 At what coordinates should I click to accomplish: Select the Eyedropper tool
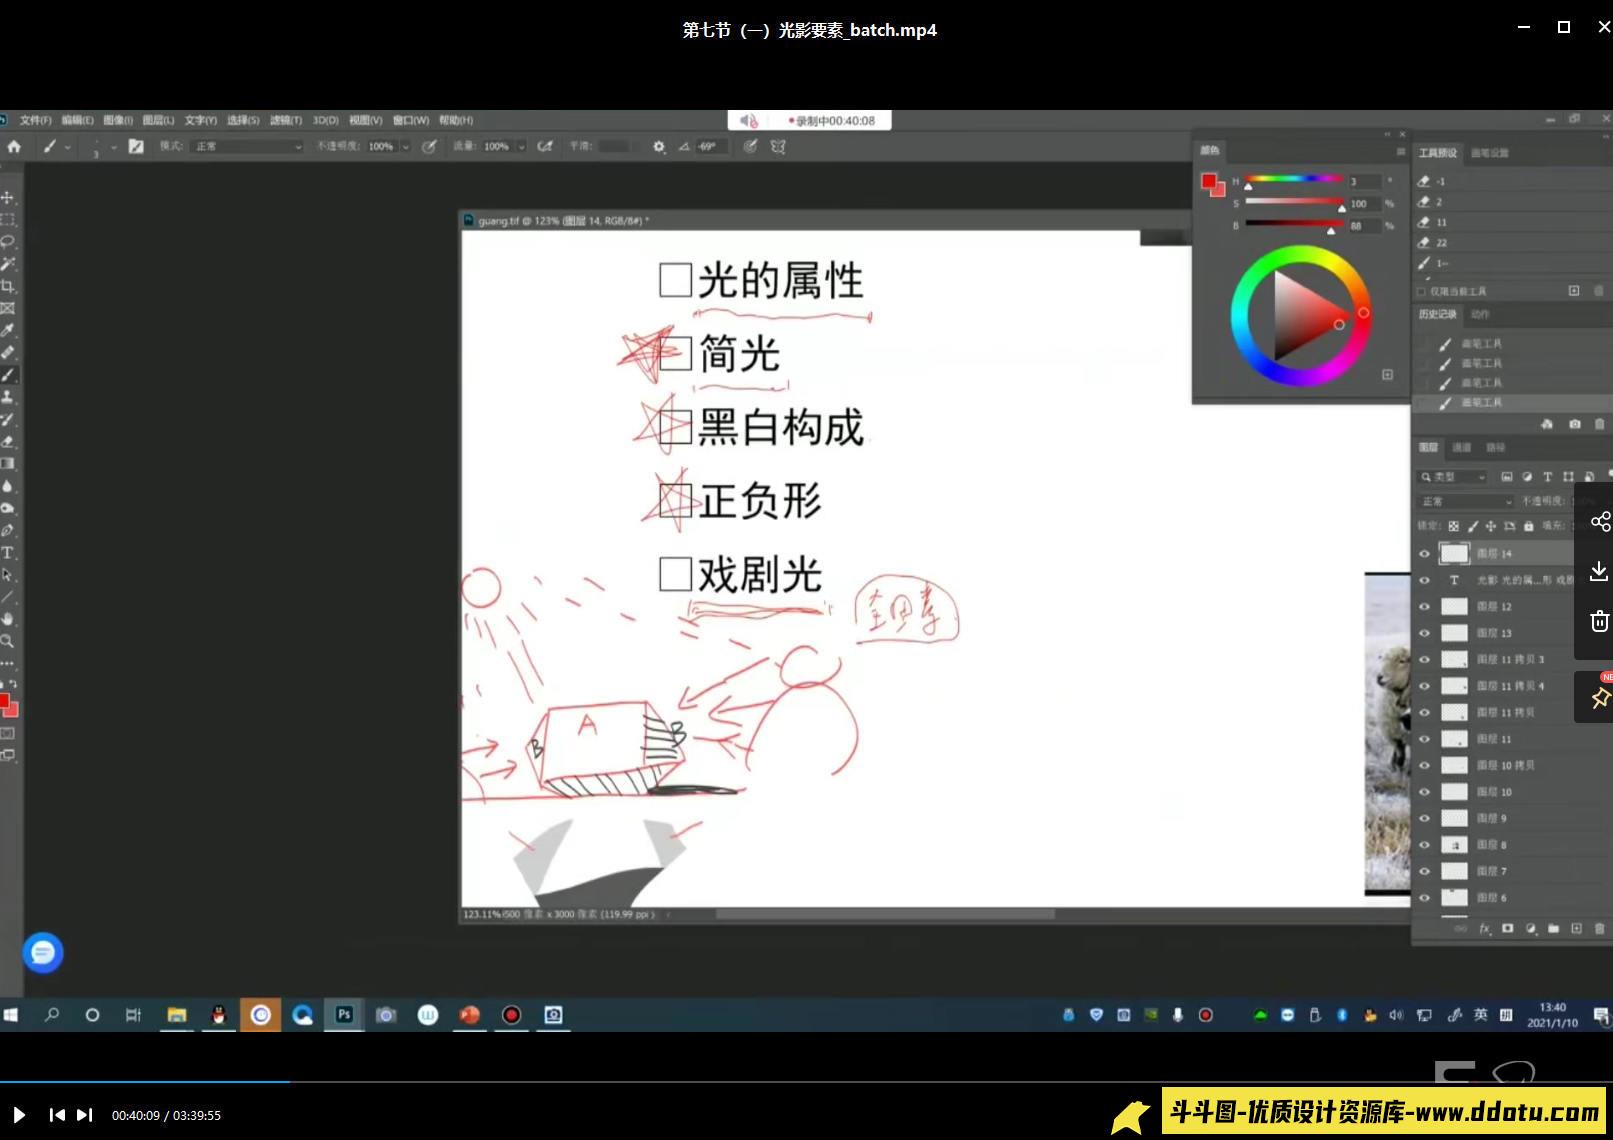[7, 330]
